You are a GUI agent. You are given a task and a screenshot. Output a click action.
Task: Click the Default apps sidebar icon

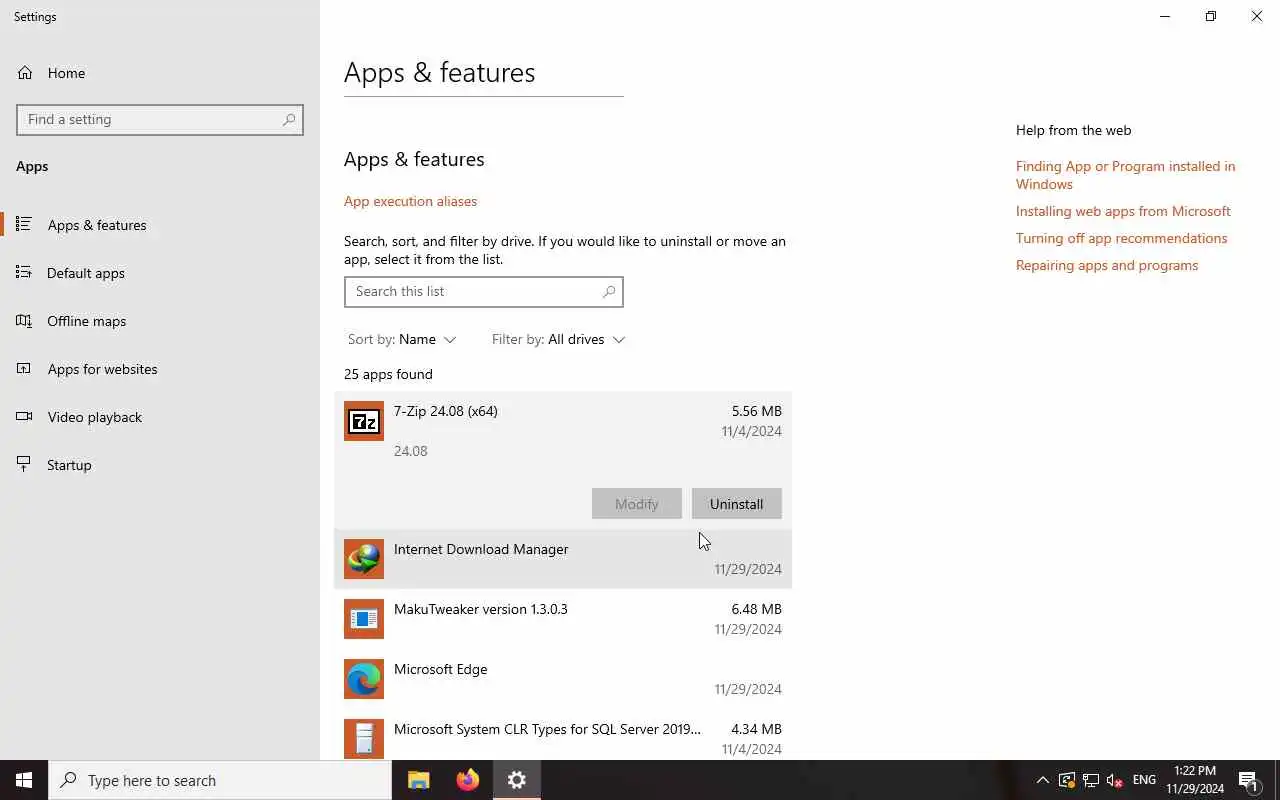[x=24, y=273]
